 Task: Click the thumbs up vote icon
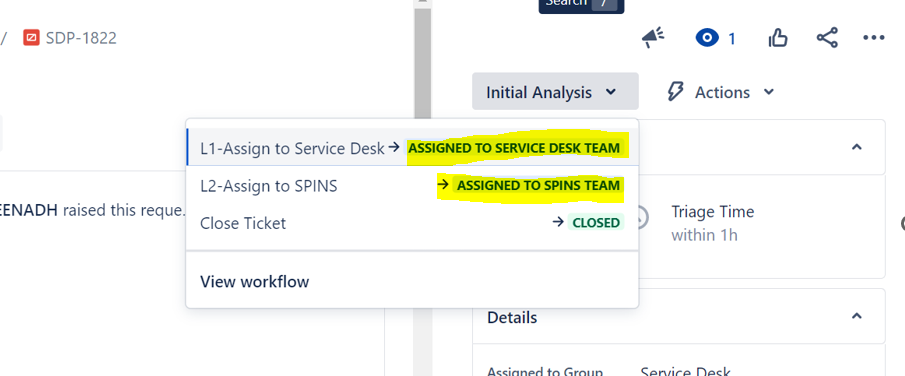[778, 39]
